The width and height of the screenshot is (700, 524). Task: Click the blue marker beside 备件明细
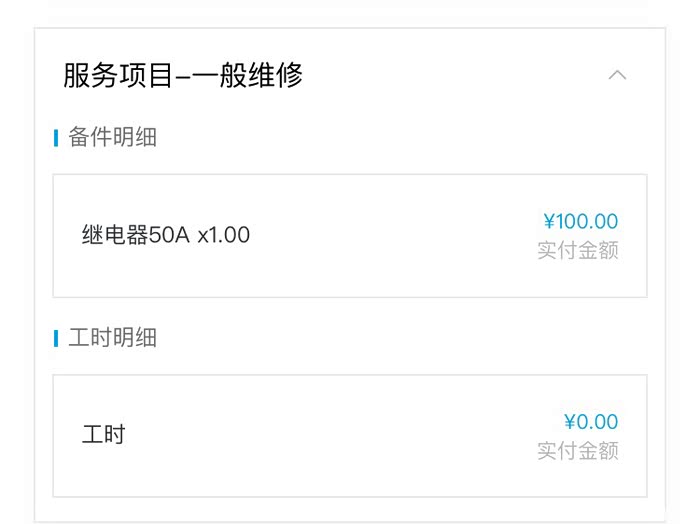coord(56,137)
